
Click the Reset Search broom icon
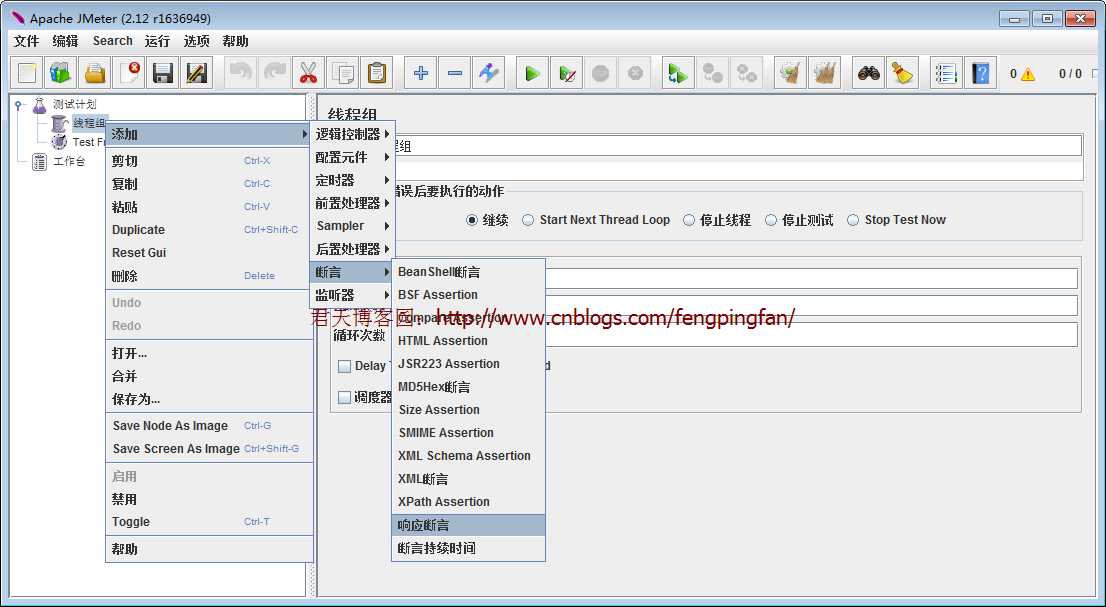pos(902,73)
